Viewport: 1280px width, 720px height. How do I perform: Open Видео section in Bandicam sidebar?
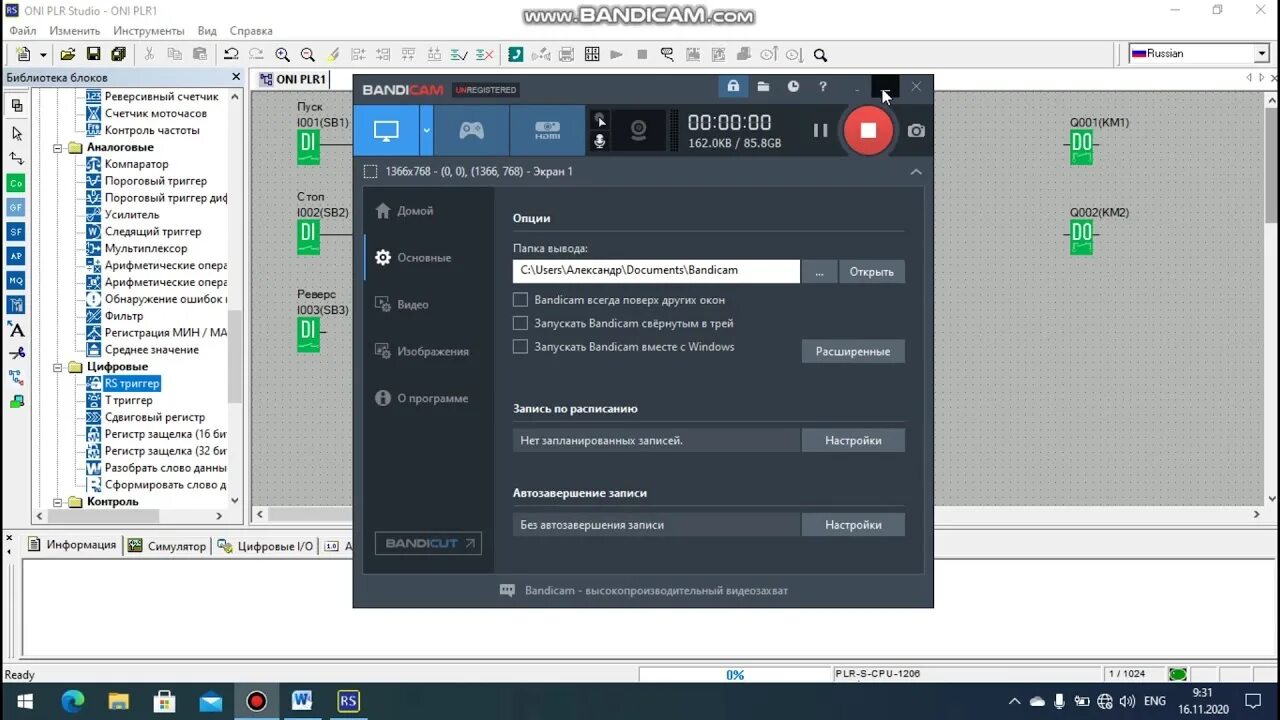412,305
